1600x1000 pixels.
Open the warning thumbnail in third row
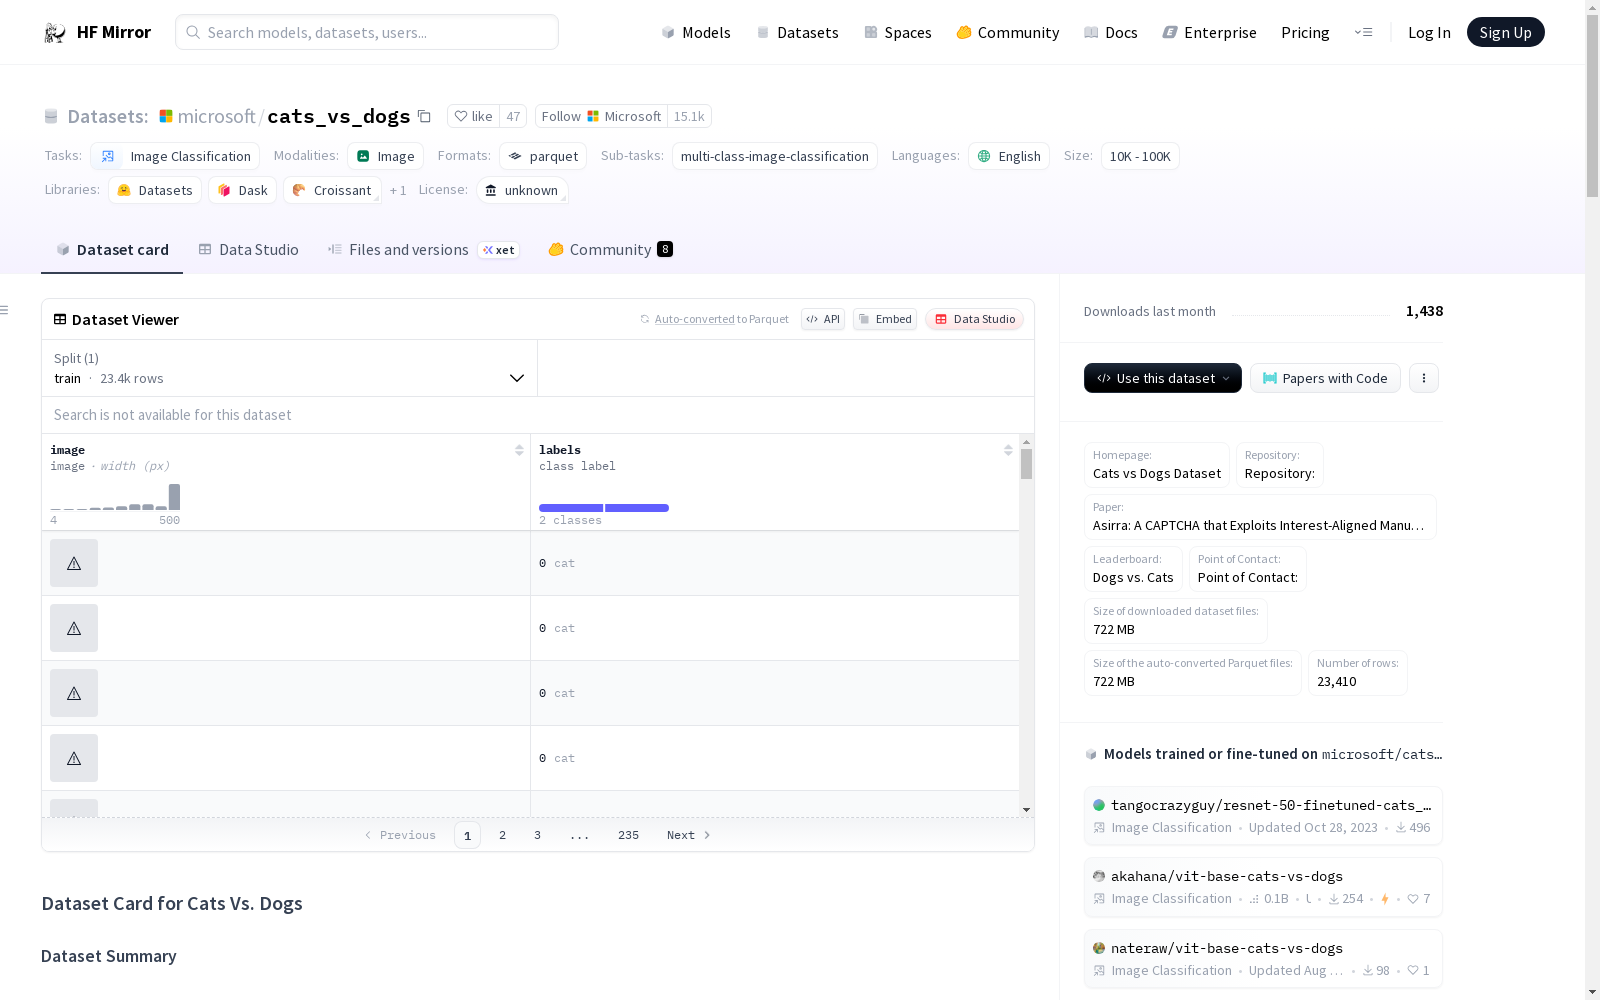pos(74,693)
